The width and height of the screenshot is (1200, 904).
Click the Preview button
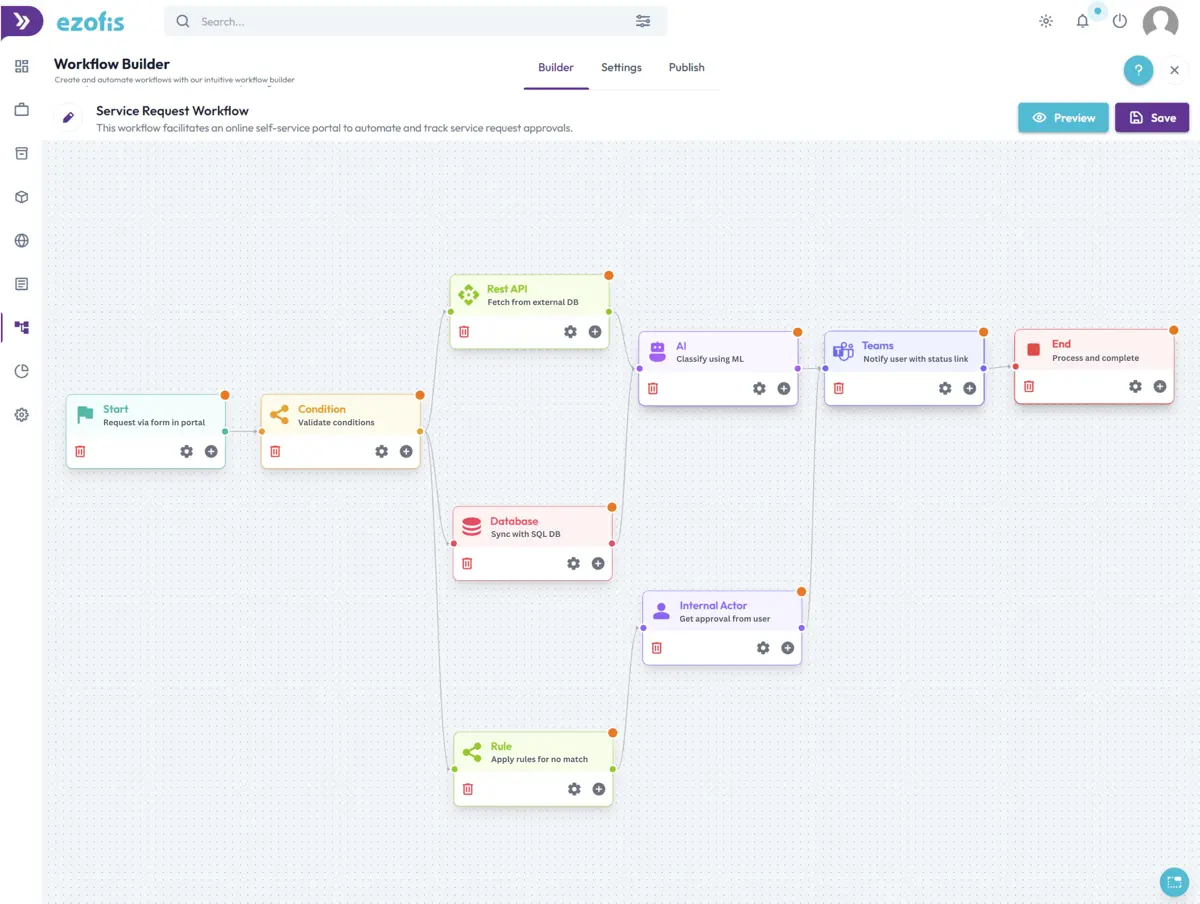[1063, 117]
